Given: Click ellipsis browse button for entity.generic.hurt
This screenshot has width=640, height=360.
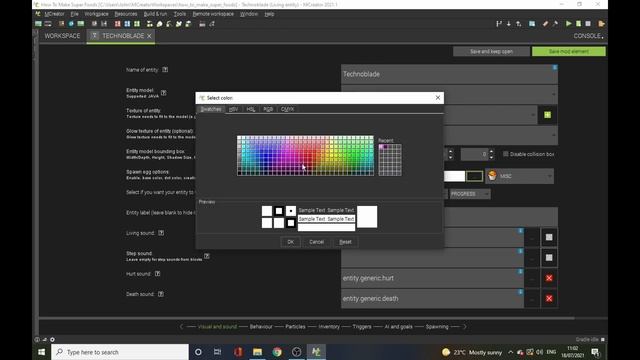Looking at the screenshot, I should pyautogui.click(x=532, y=278).
